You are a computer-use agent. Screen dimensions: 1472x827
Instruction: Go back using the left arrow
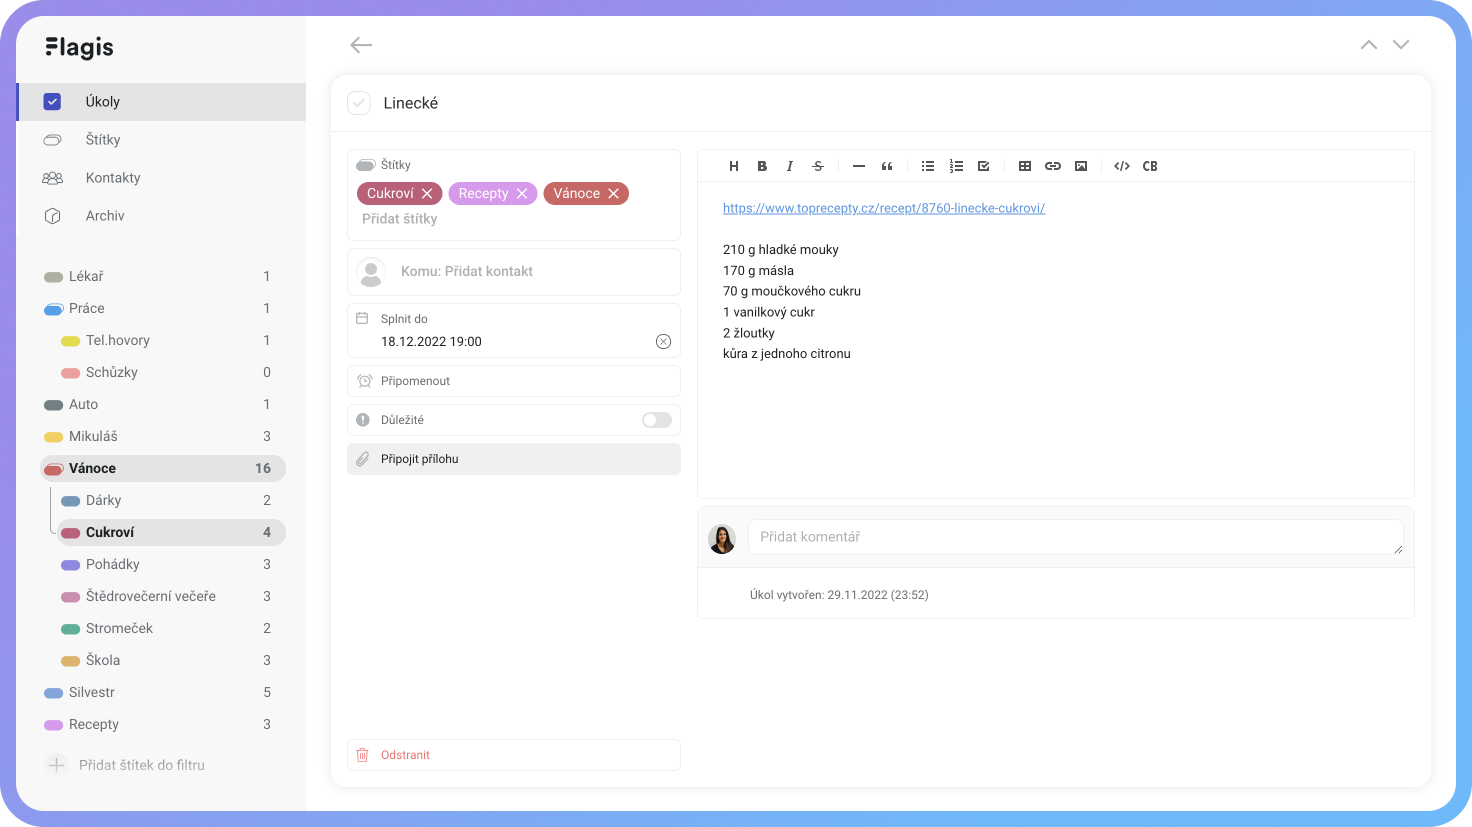(361, 45)
